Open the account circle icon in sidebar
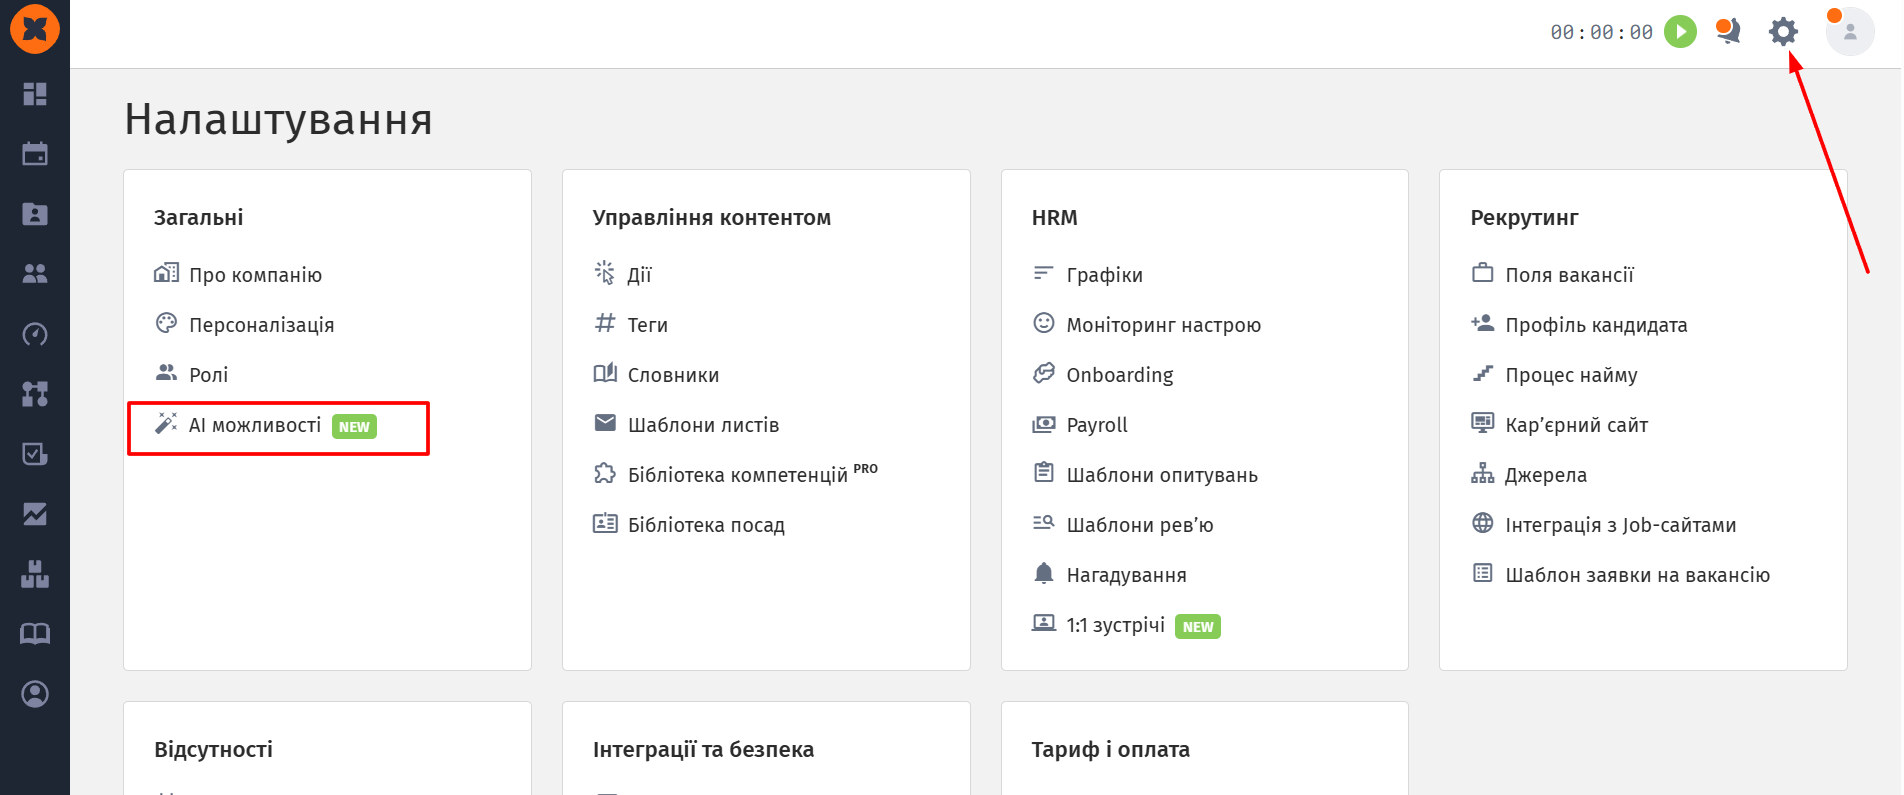The image size is (1904, 795). (x=35, y=694)
